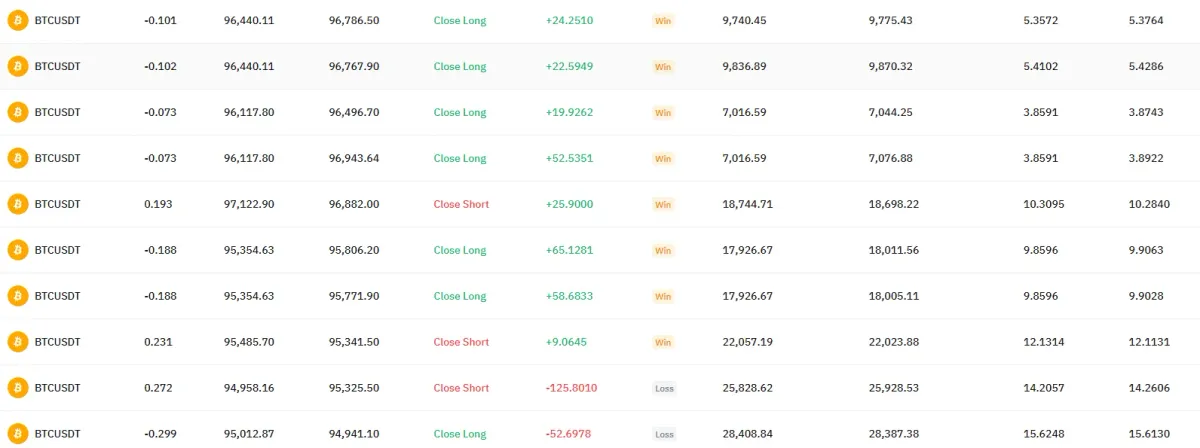
Task: Click Close Short beside the +9.0645 profit
Action: tap(461, 342)
